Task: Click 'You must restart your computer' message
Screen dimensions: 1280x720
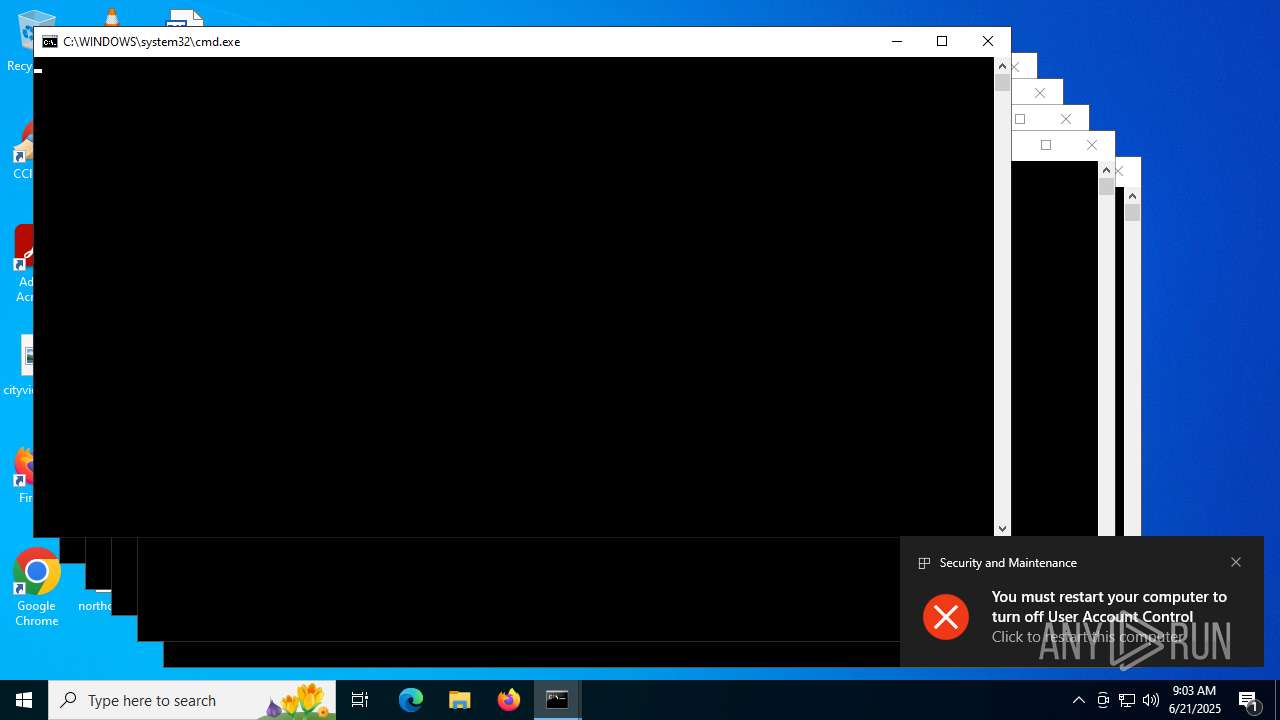Action: point(1109,606)
